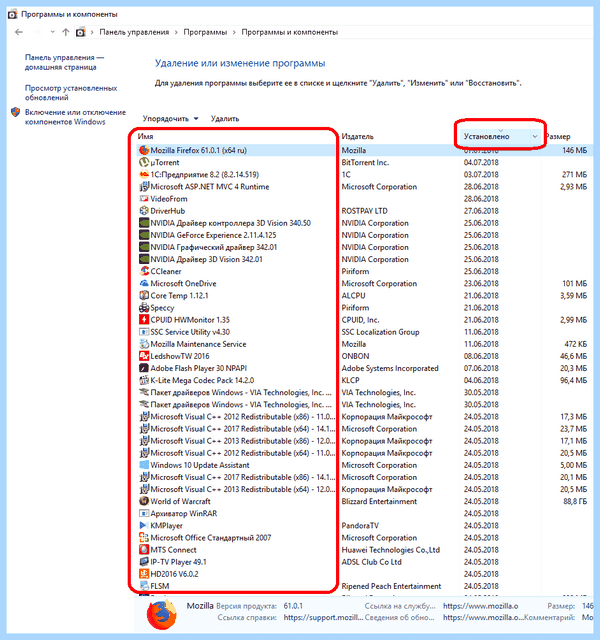
Task: Select NVIDIA Графический драйвер 342.01
Action: click(213, 247)
